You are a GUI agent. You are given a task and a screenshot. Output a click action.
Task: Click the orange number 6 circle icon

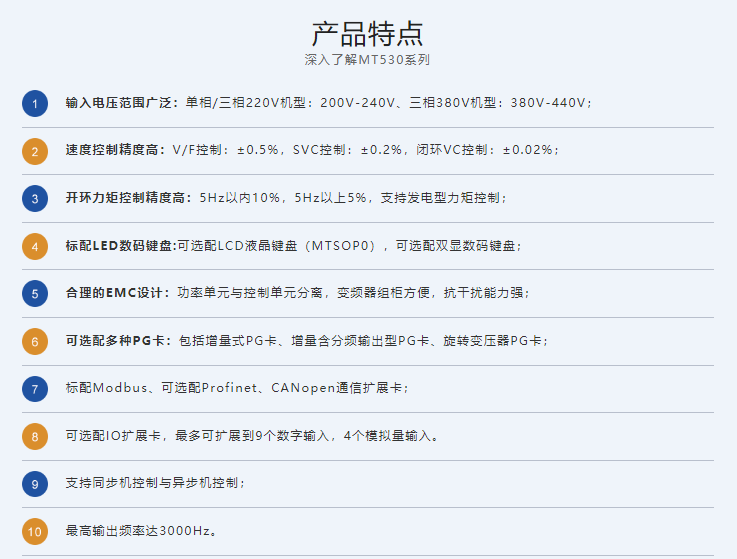[x=35, y=341]
